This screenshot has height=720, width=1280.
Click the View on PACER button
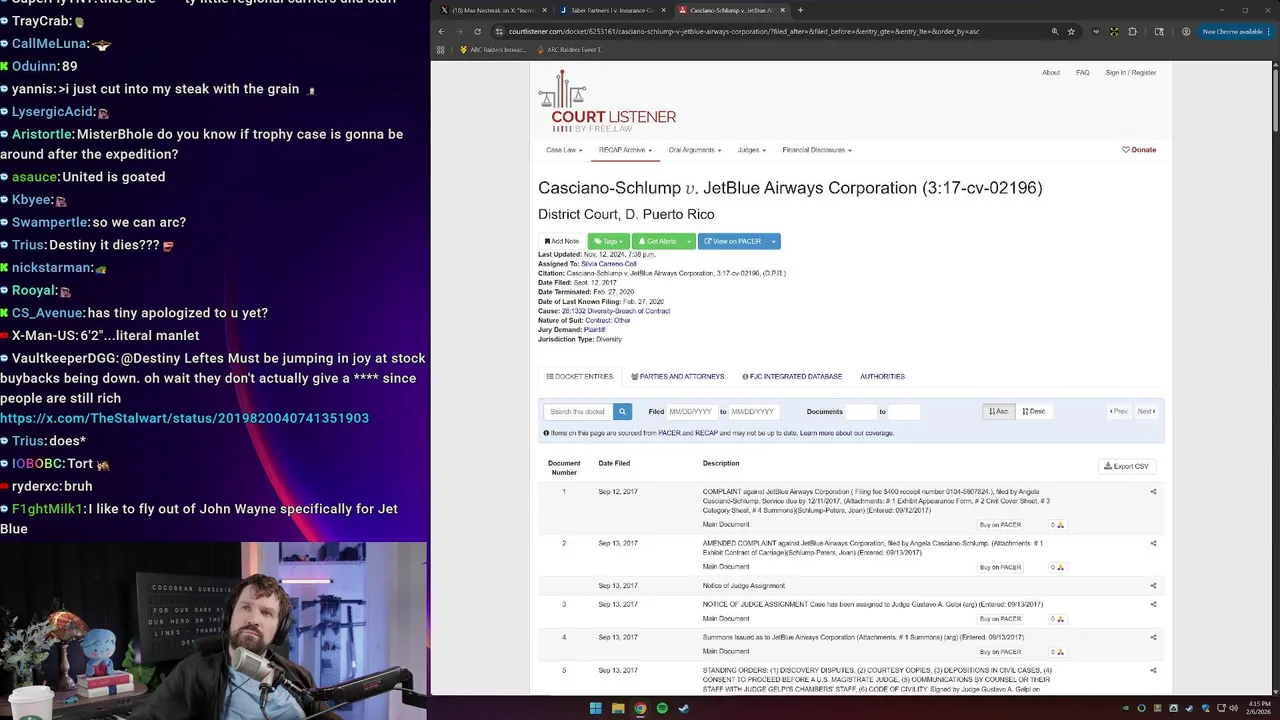click(732, 241)
